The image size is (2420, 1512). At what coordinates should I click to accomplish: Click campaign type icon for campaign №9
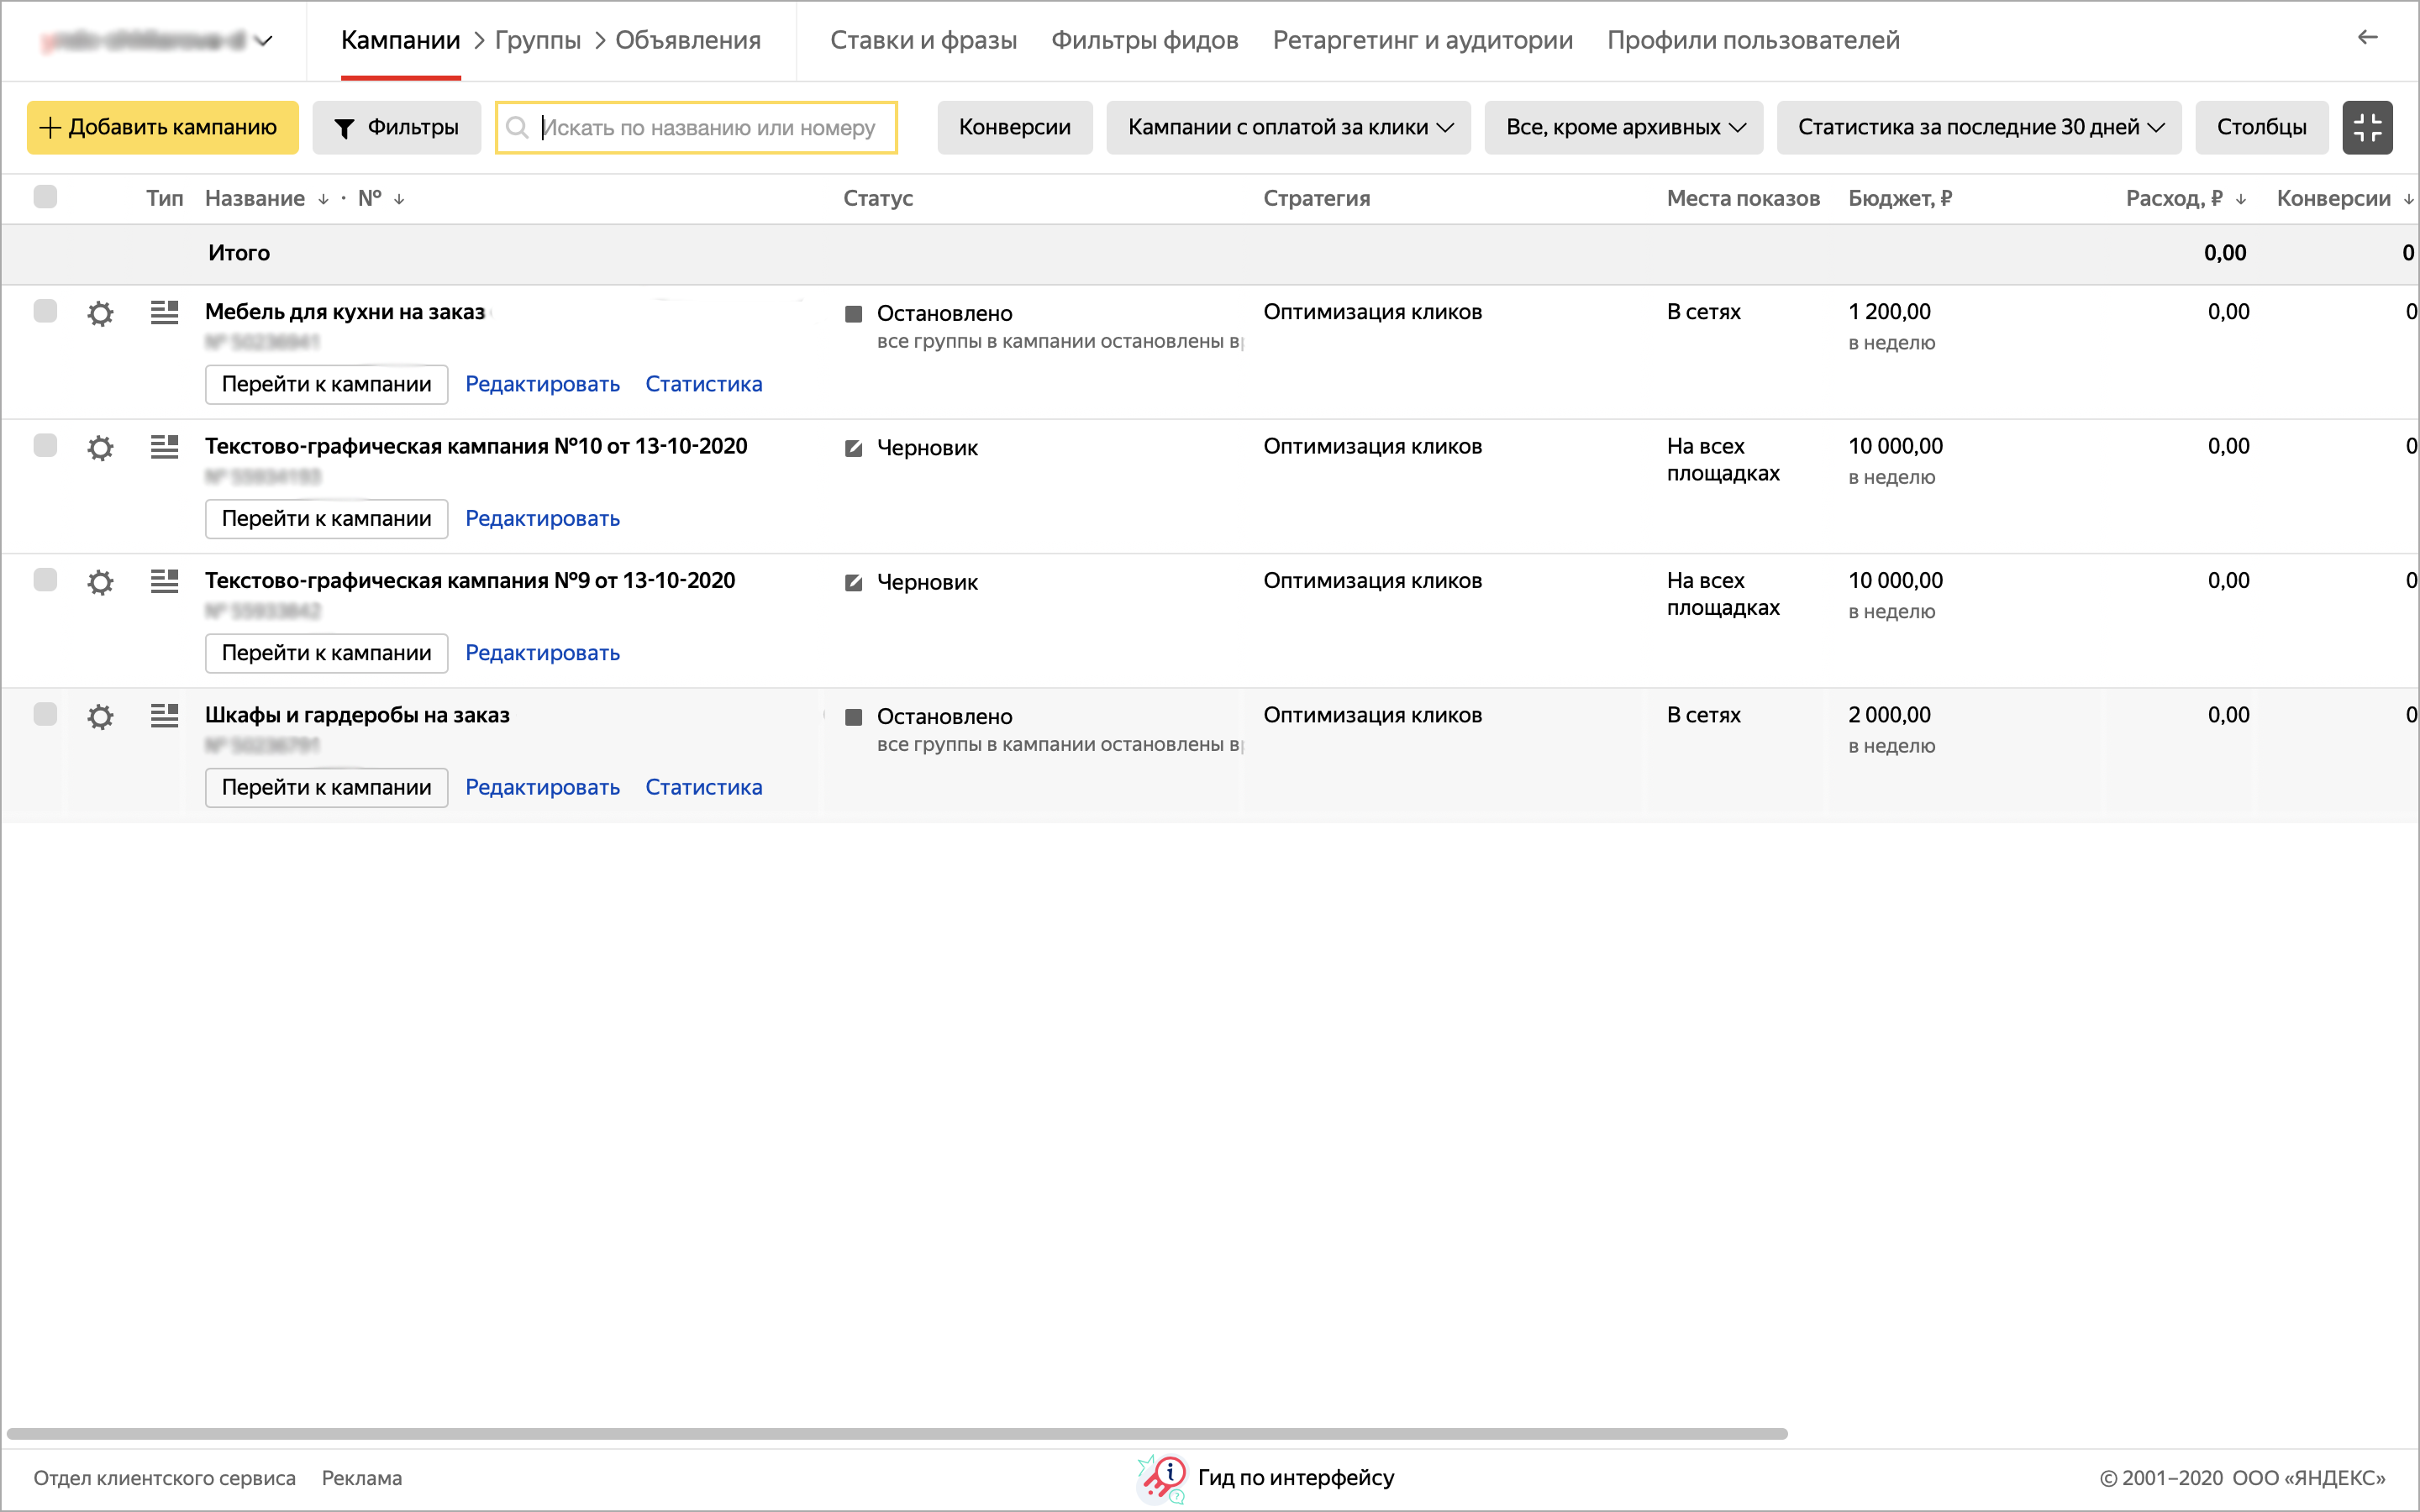click(164, 581)
